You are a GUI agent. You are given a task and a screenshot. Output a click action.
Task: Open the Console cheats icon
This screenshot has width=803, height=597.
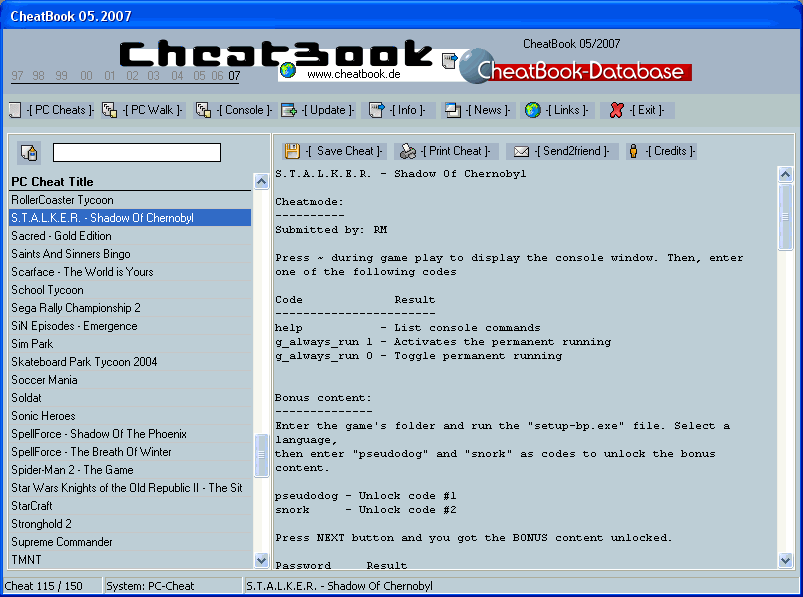pos(203,110)
